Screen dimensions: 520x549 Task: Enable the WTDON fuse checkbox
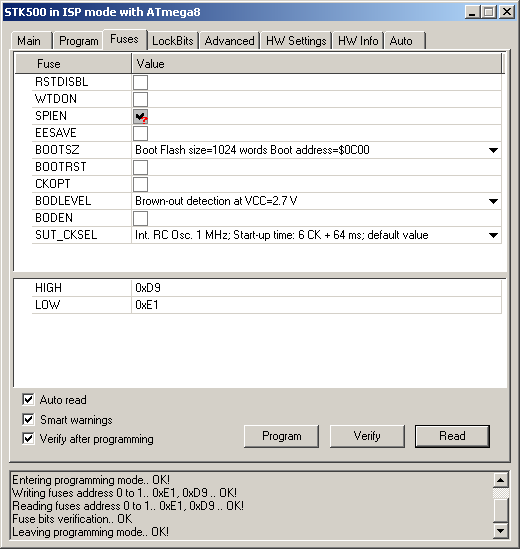(x=140, y=99)
